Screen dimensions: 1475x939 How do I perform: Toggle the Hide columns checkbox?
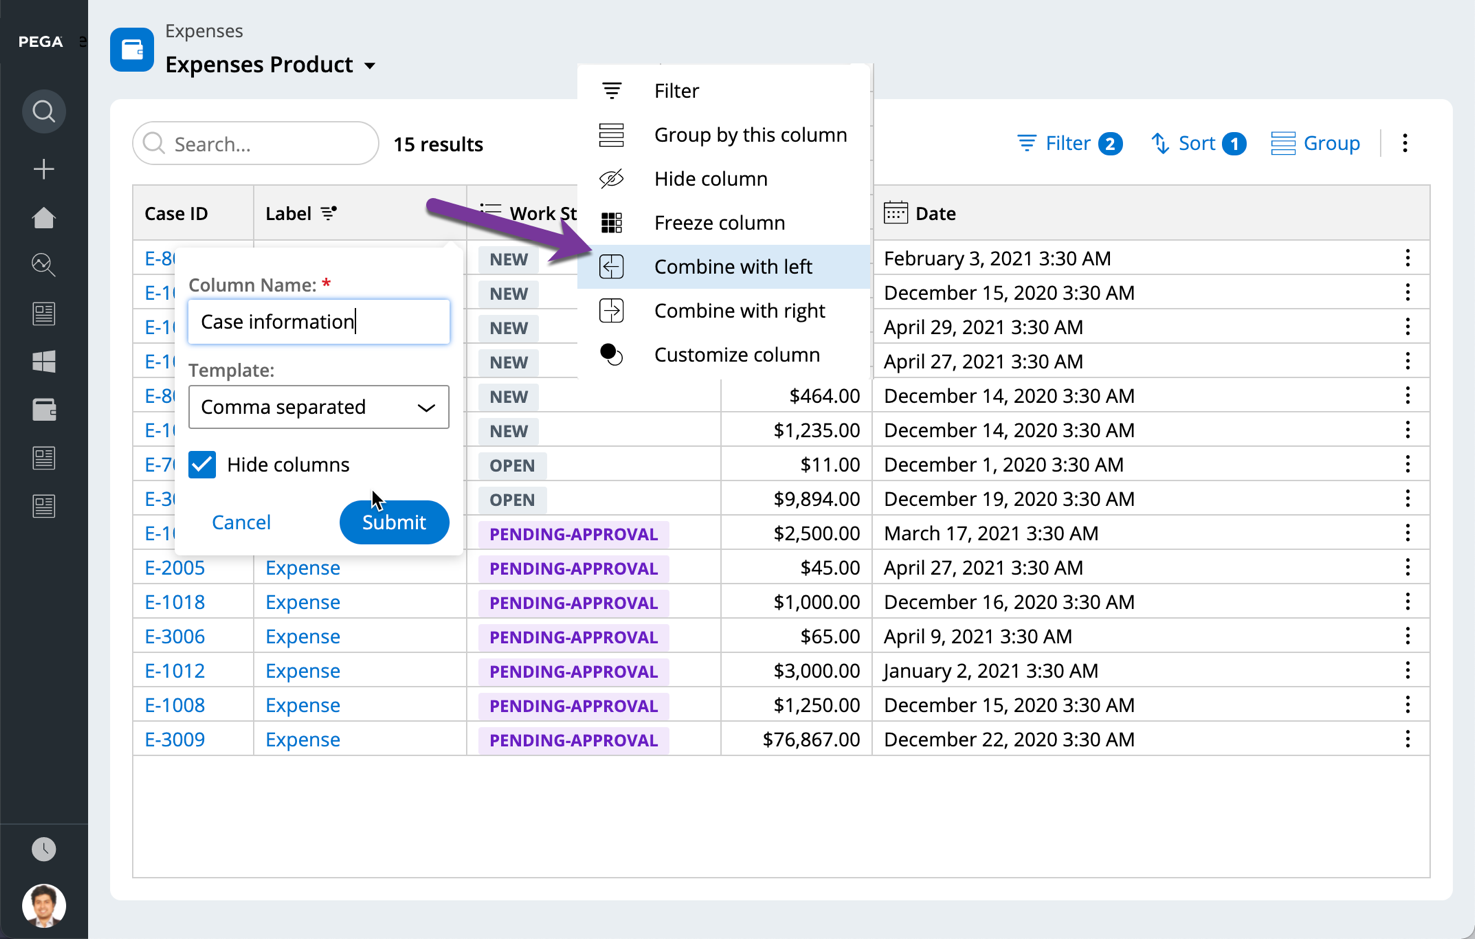202,464
